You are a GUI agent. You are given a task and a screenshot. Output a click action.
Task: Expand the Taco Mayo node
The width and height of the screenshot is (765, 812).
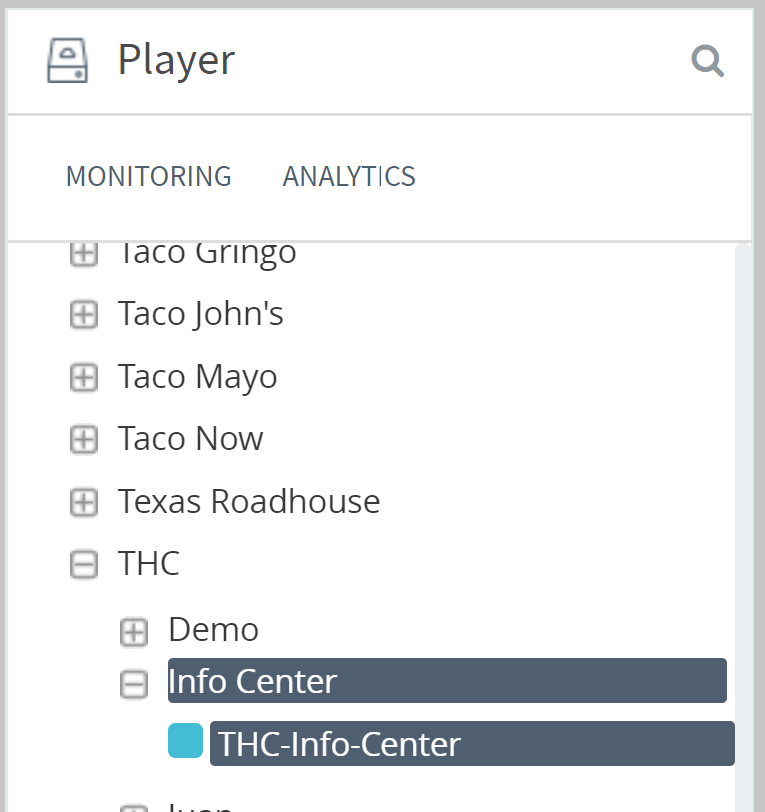[x=84, y=378]
